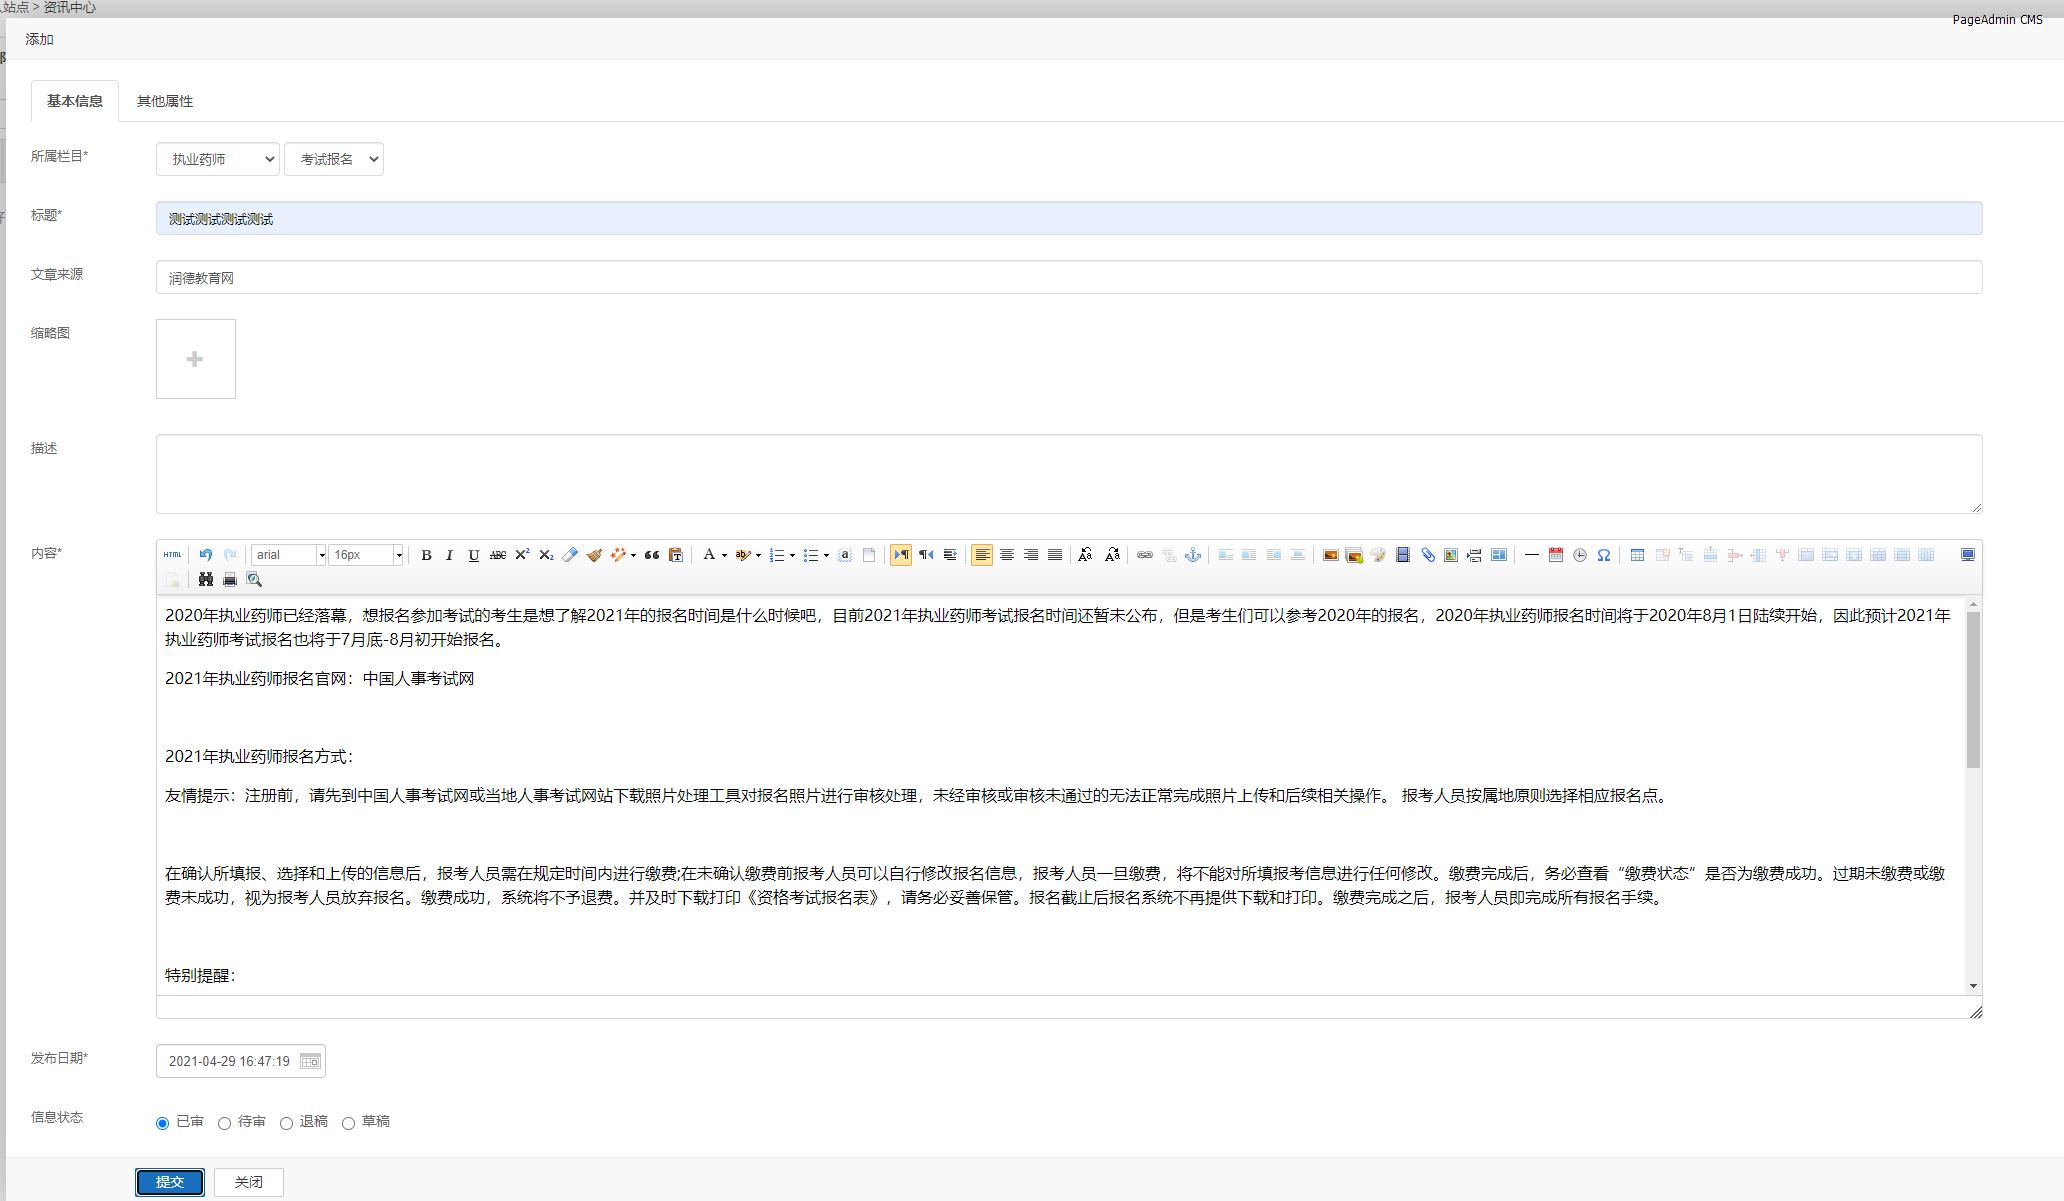Click the editor fullscreen icon
This screenshot has height=1201, width=2064.
(1967, 555)
